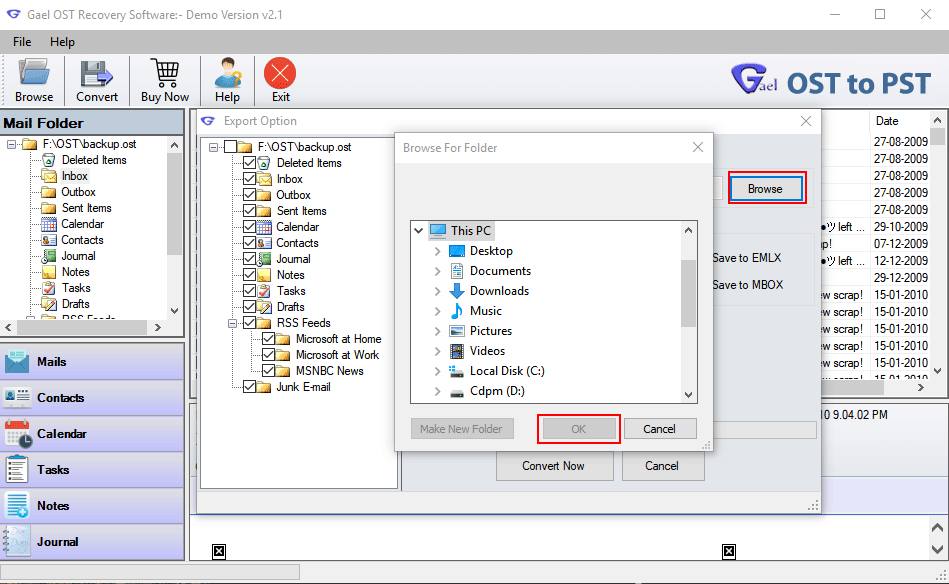Expand Videos node in folder browser
This screenshot has height=584, width=949.
(x=438, y=351)
